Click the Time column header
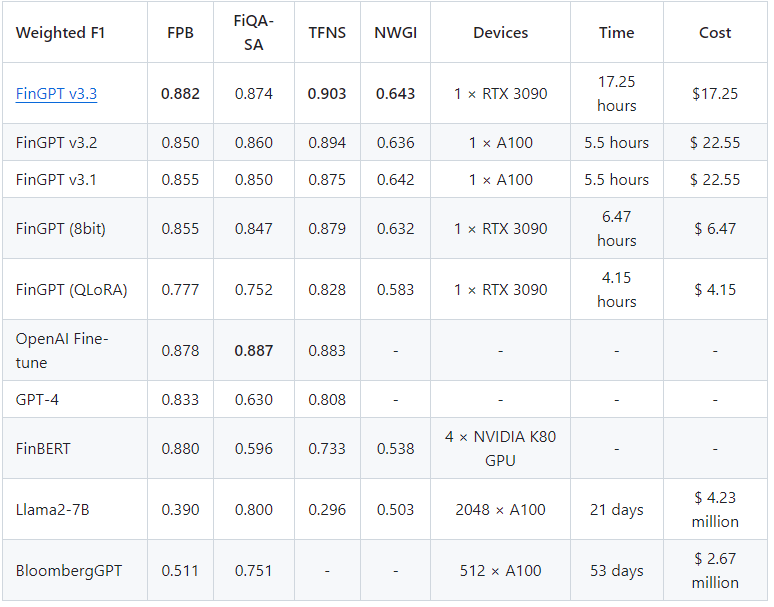Screen dimensions: 774x607 point(617,33)
